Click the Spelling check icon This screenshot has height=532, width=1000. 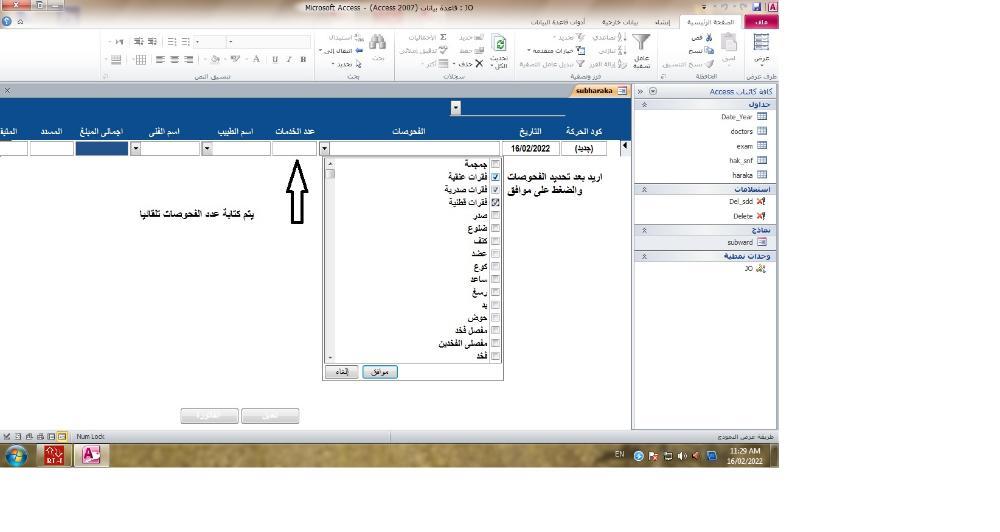click(443, 50)
